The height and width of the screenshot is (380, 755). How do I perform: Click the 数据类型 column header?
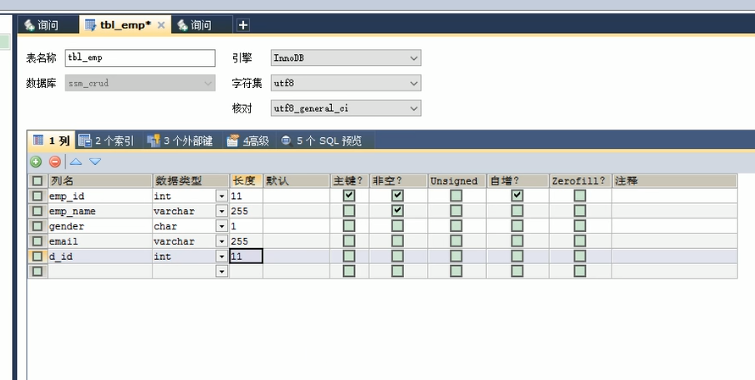pyautogui.click(x=191, y=181)
